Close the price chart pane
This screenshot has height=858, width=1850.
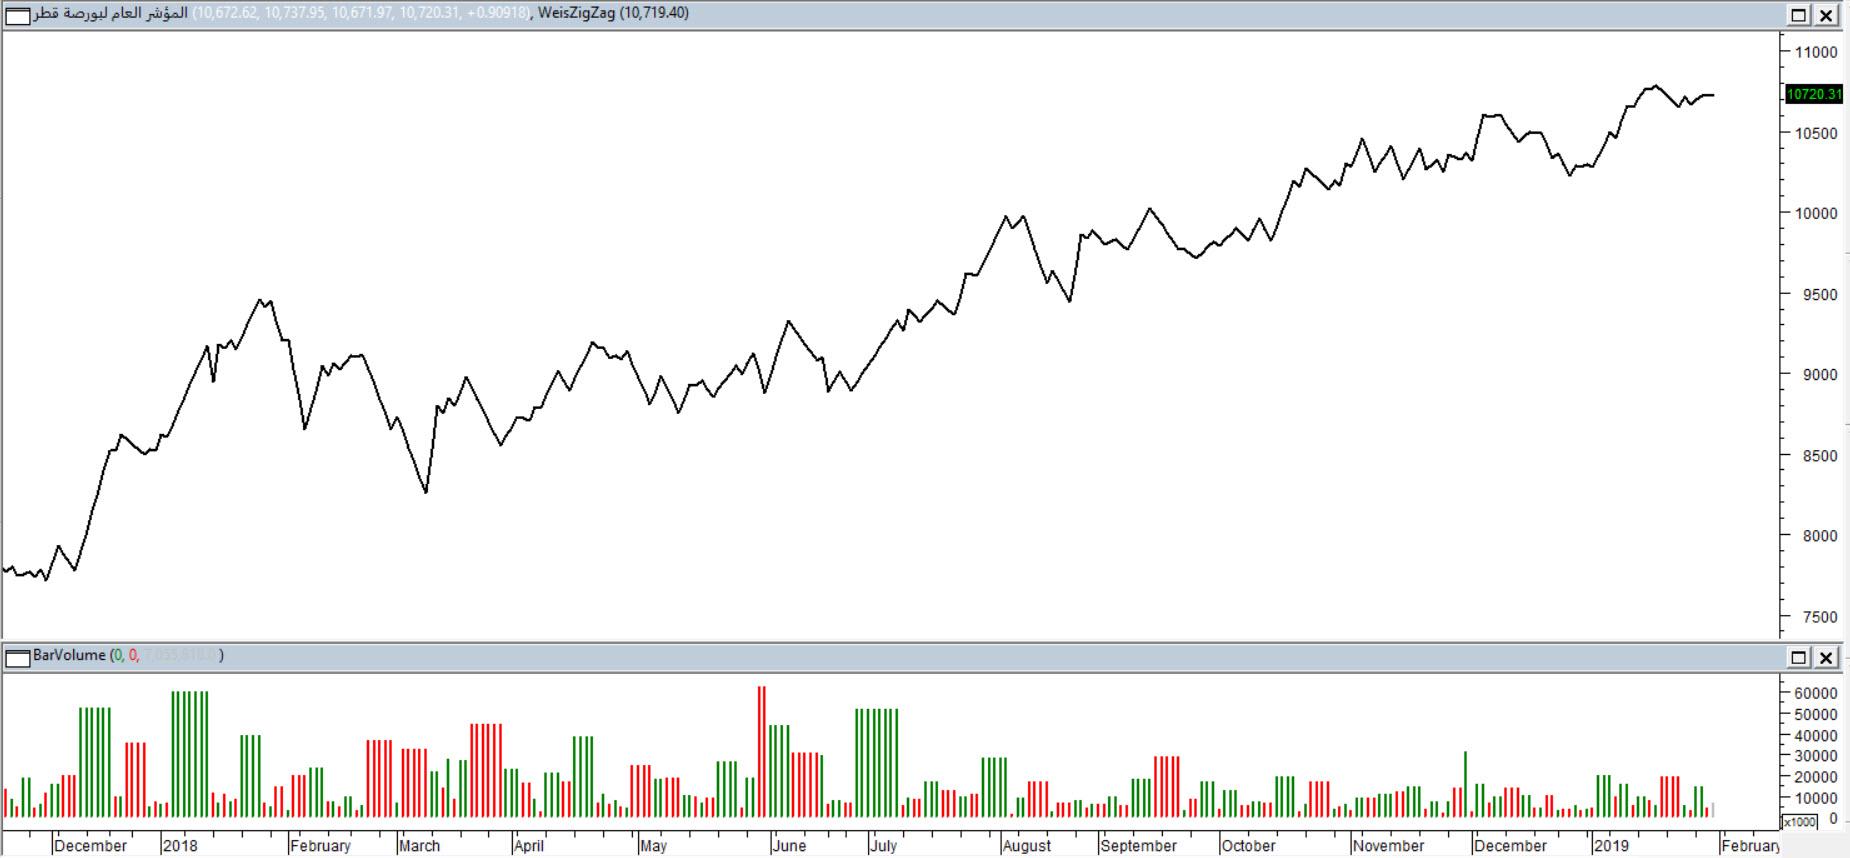[1826, 15]
